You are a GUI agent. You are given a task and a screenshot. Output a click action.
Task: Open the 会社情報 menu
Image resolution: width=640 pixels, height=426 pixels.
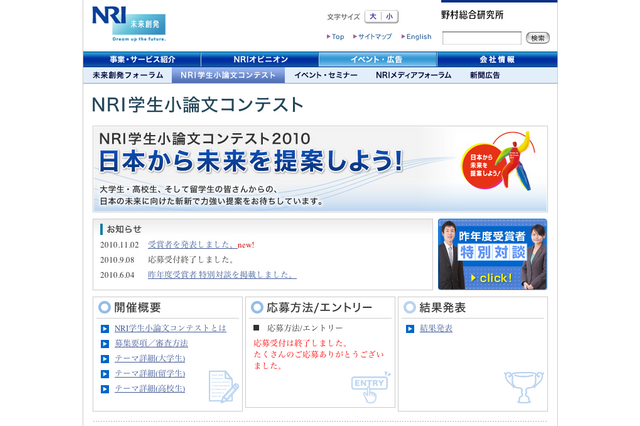click(497, 60)
